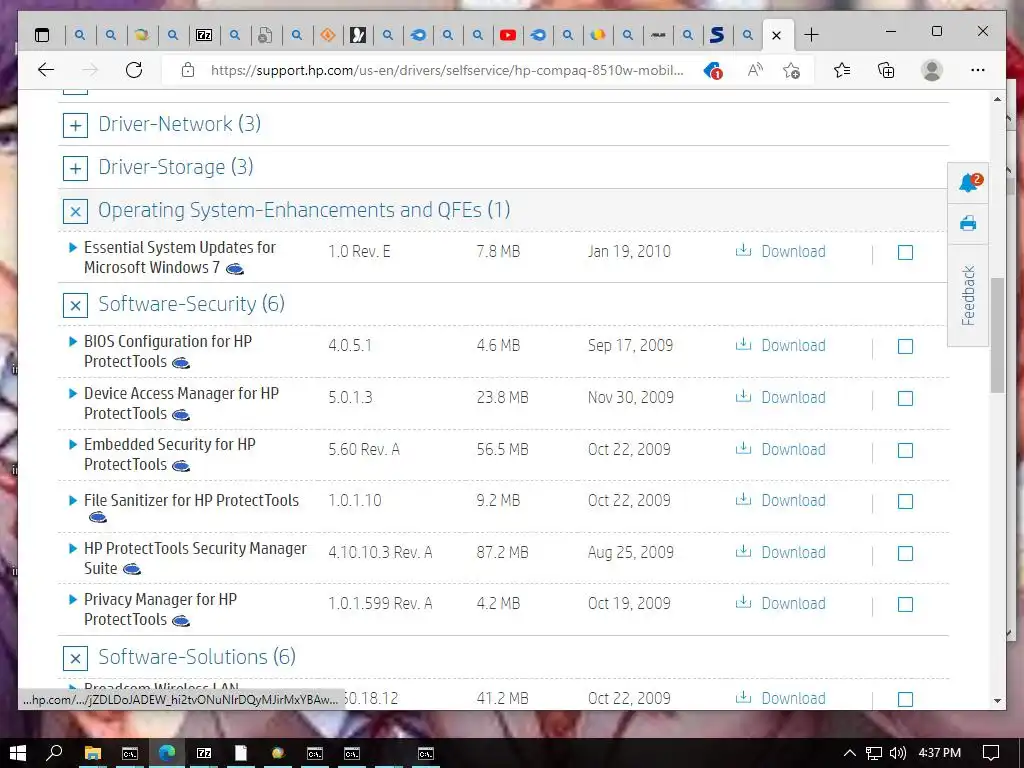Image resolution: width=1024 pixels, height=768 pixels.
Task: Expand Privacy Manager row details triangle
Action: click(x=73, y=600)
